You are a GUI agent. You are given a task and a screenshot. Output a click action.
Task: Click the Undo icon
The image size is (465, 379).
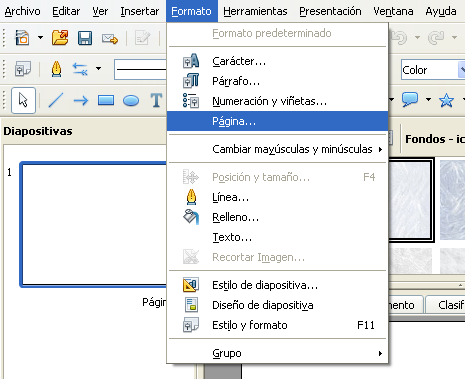(x=399, y=38)
